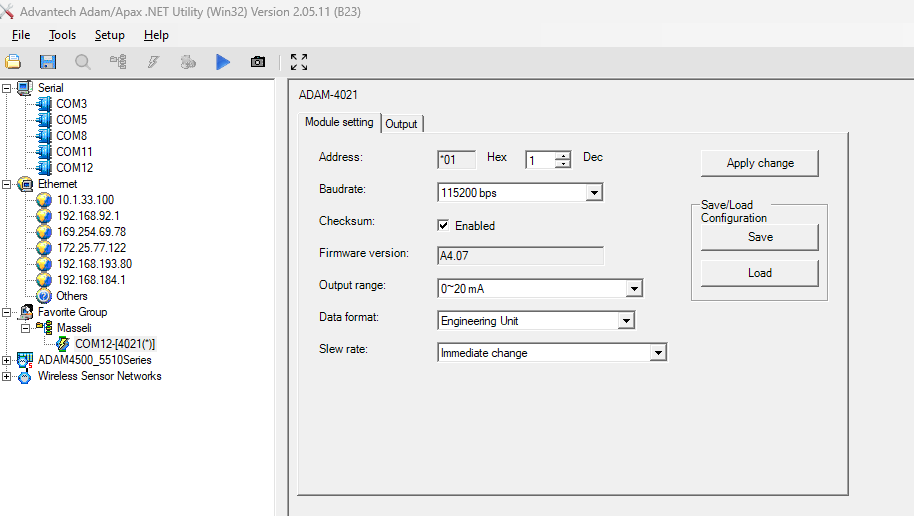Open the Output range dropdown
The image size is (914, 516).
[634, 289]
